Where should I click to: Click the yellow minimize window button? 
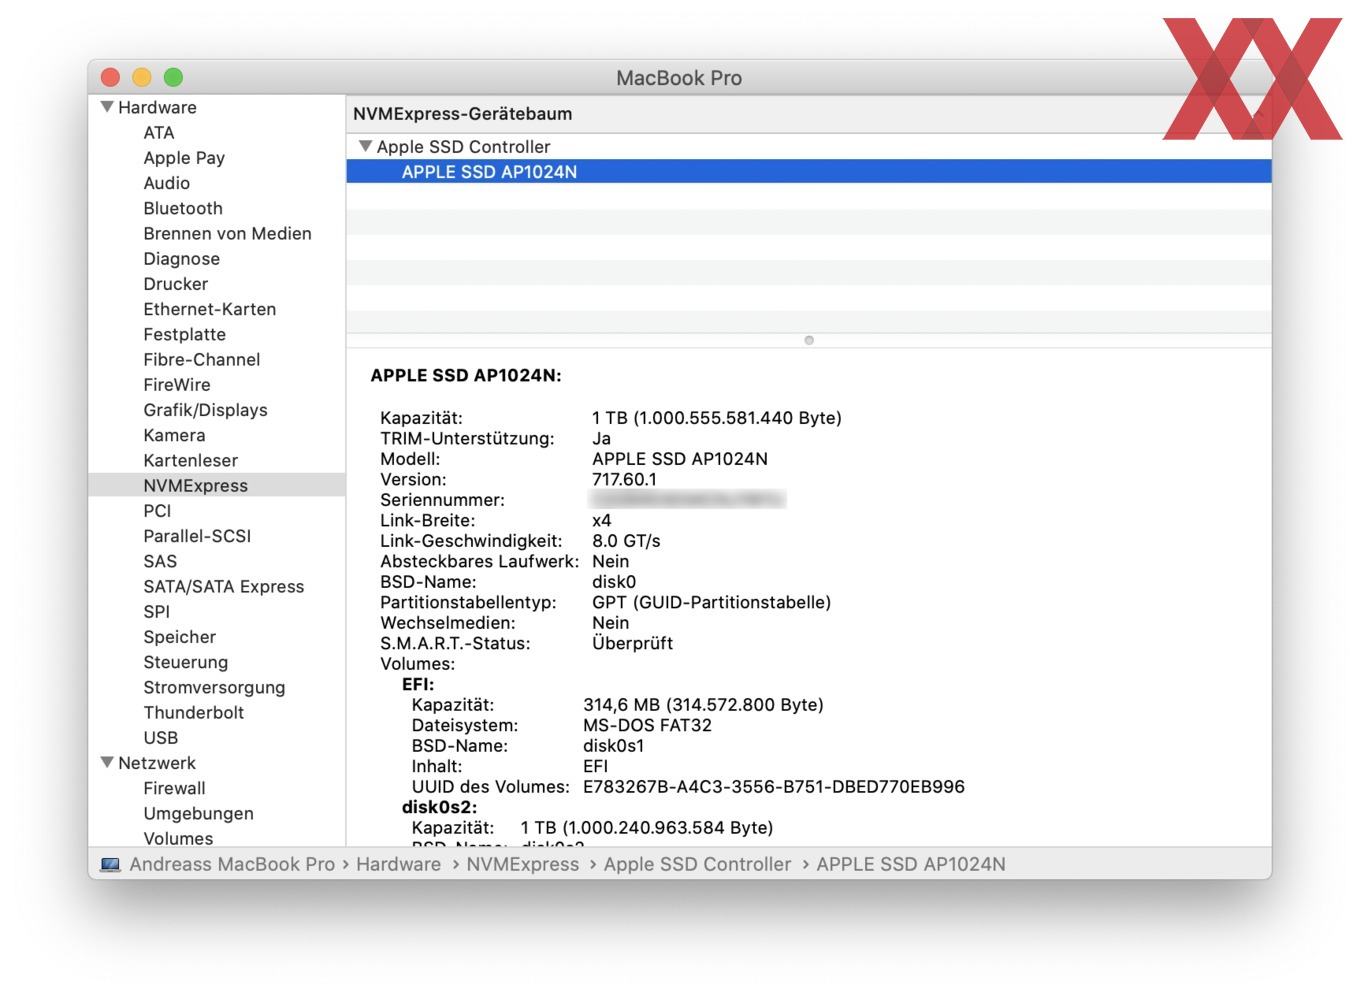tap(142, 77)
